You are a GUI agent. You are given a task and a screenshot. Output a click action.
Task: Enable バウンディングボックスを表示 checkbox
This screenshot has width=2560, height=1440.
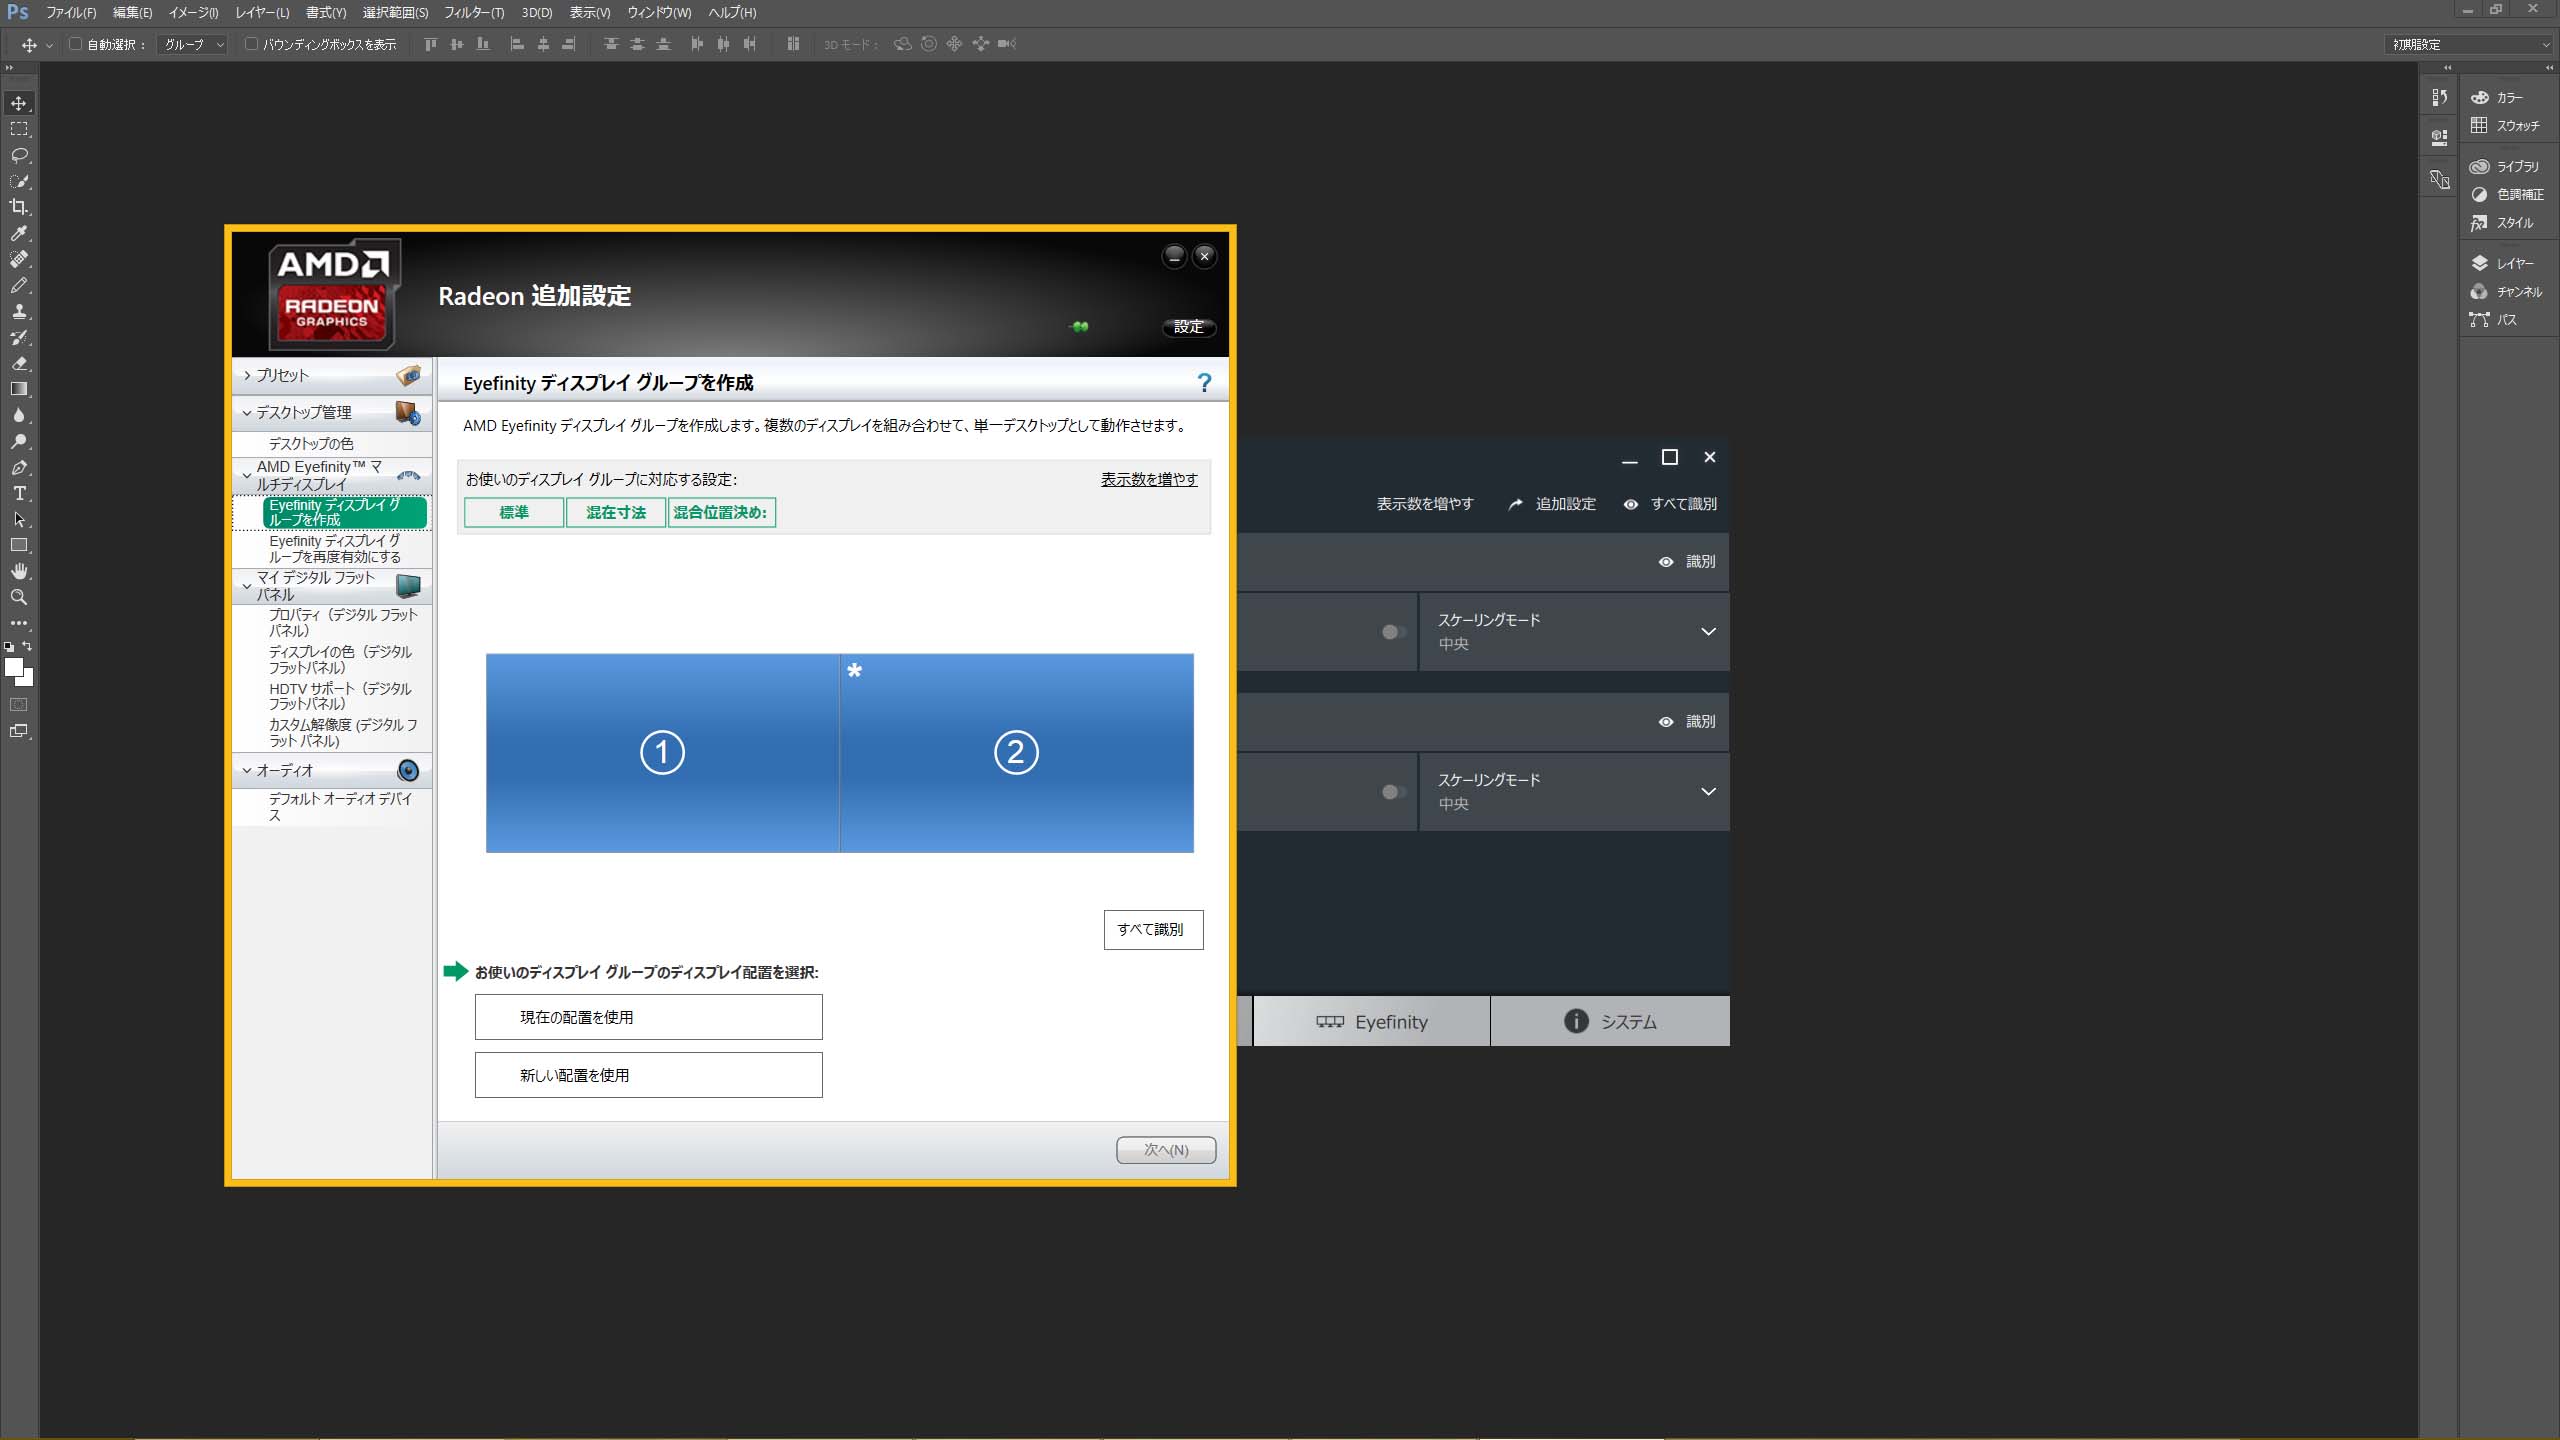click(251, 44)
